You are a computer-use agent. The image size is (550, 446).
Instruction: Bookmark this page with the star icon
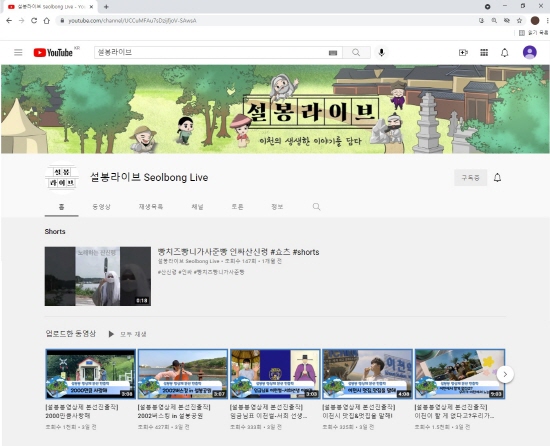[519, 21]
